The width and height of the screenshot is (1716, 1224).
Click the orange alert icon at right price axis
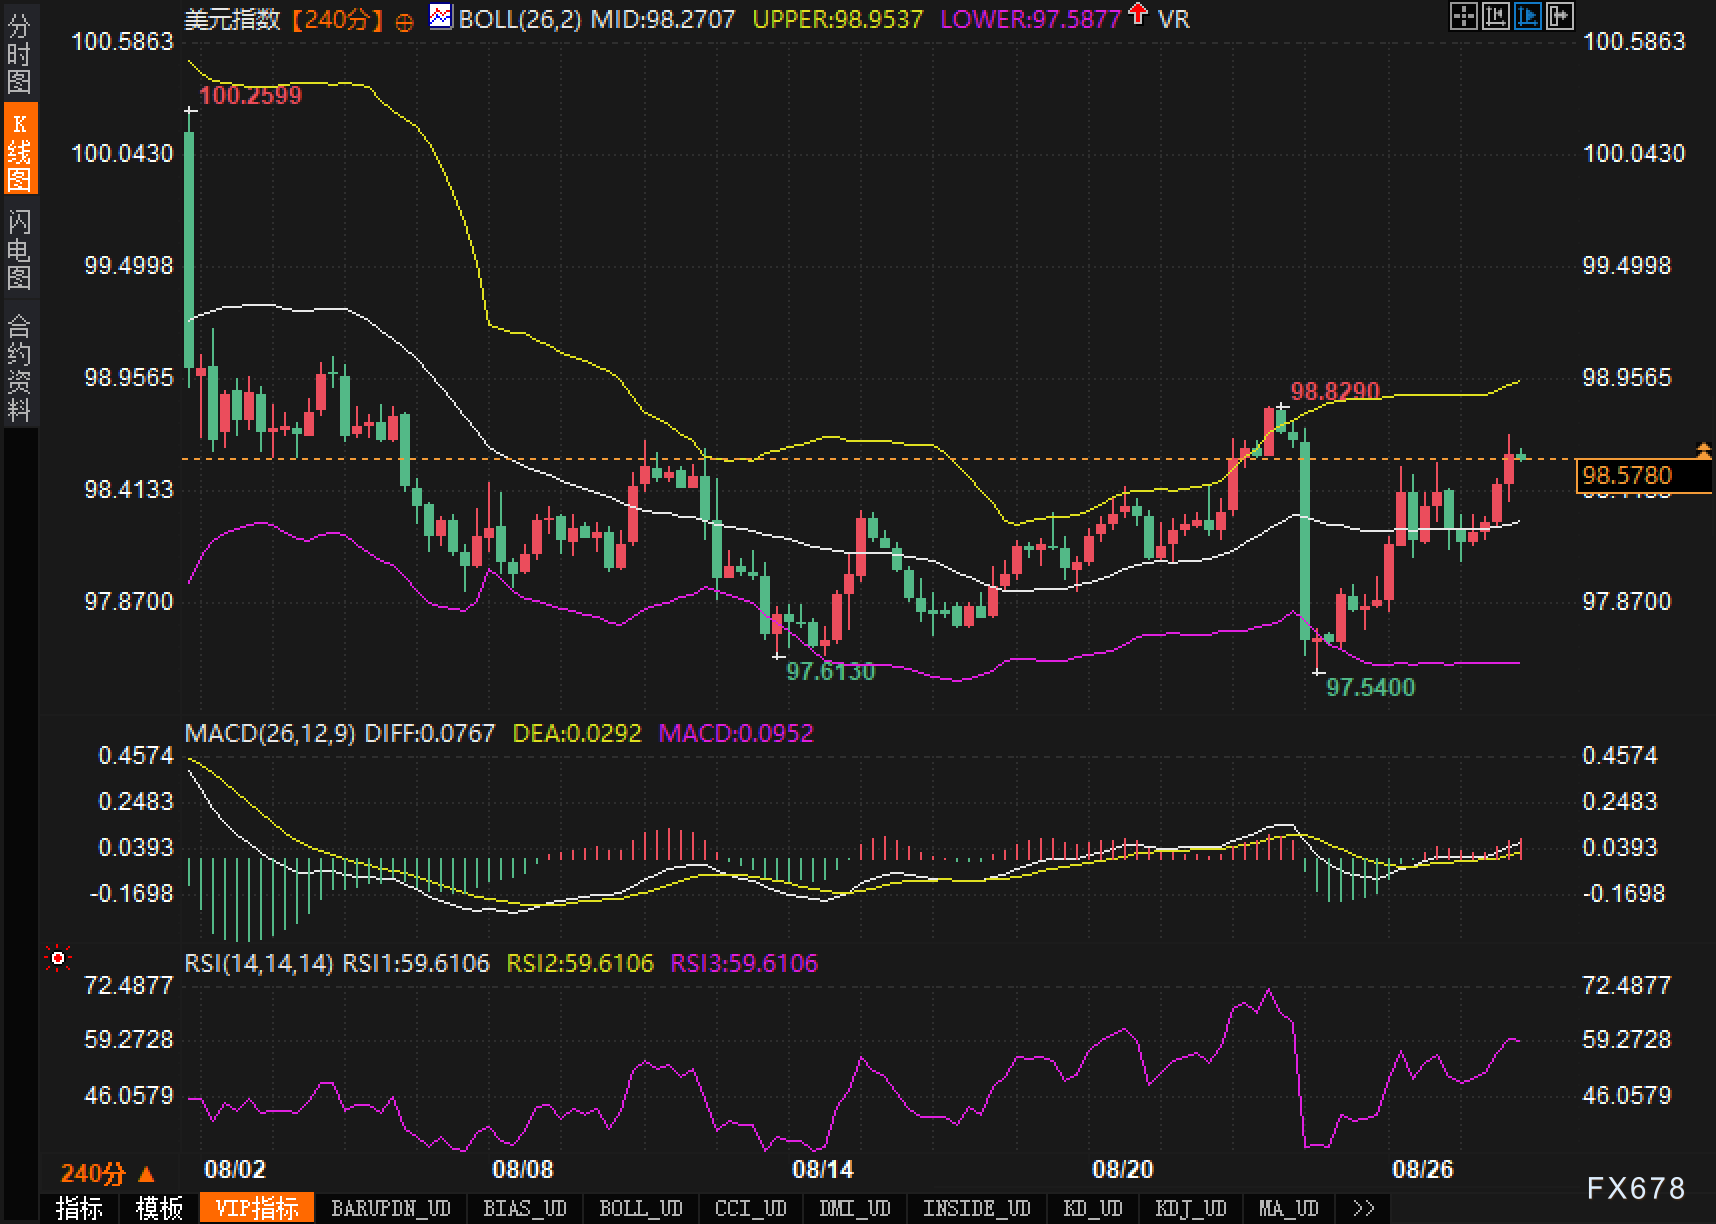pos(1704,451)
